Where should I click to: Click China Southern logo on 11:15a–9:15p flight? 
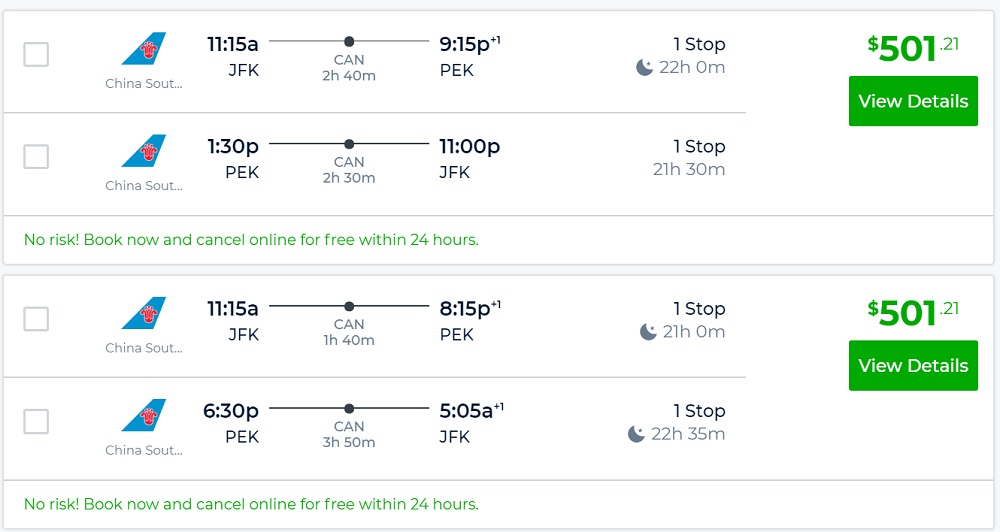coord(144,50)
